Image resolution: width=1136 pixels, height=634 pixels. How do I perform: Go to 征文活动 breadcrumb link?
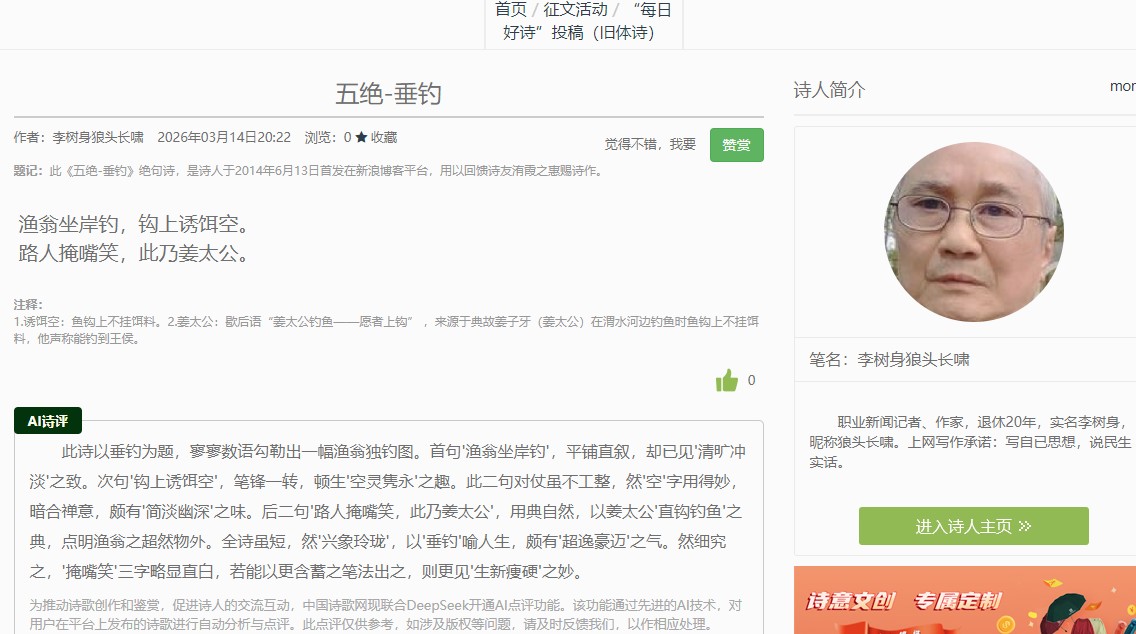pos(575,9)
